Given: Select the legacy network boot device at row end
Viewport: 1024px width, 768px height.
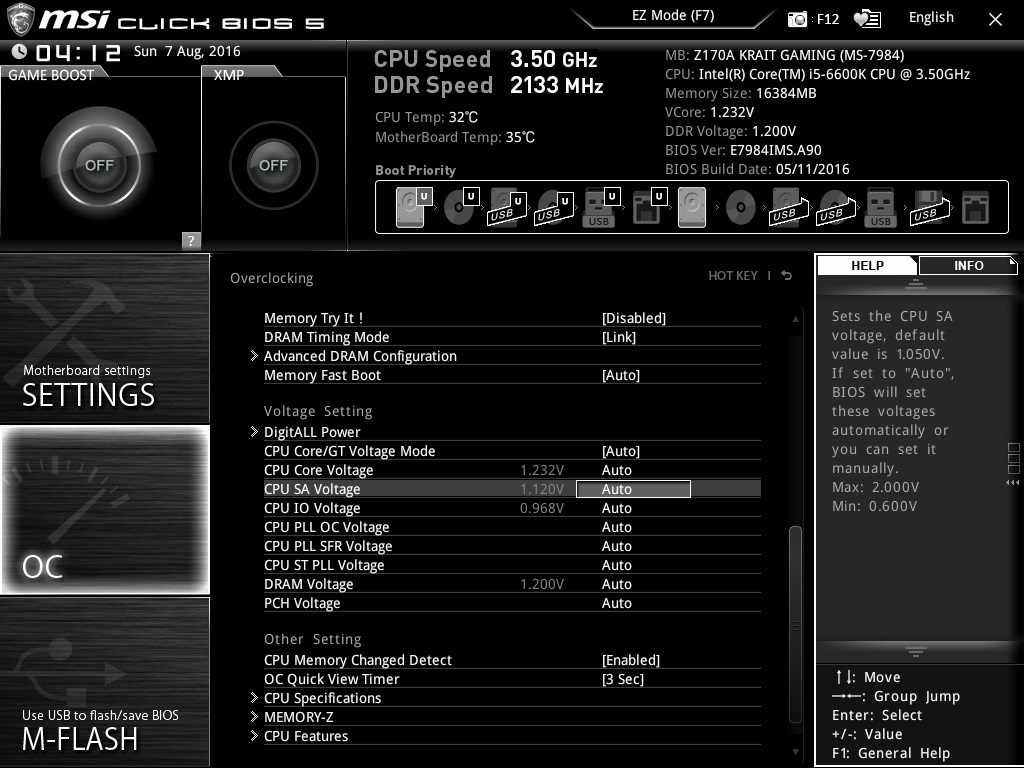Looking at the screenshot, I should (x=976, y=208).
